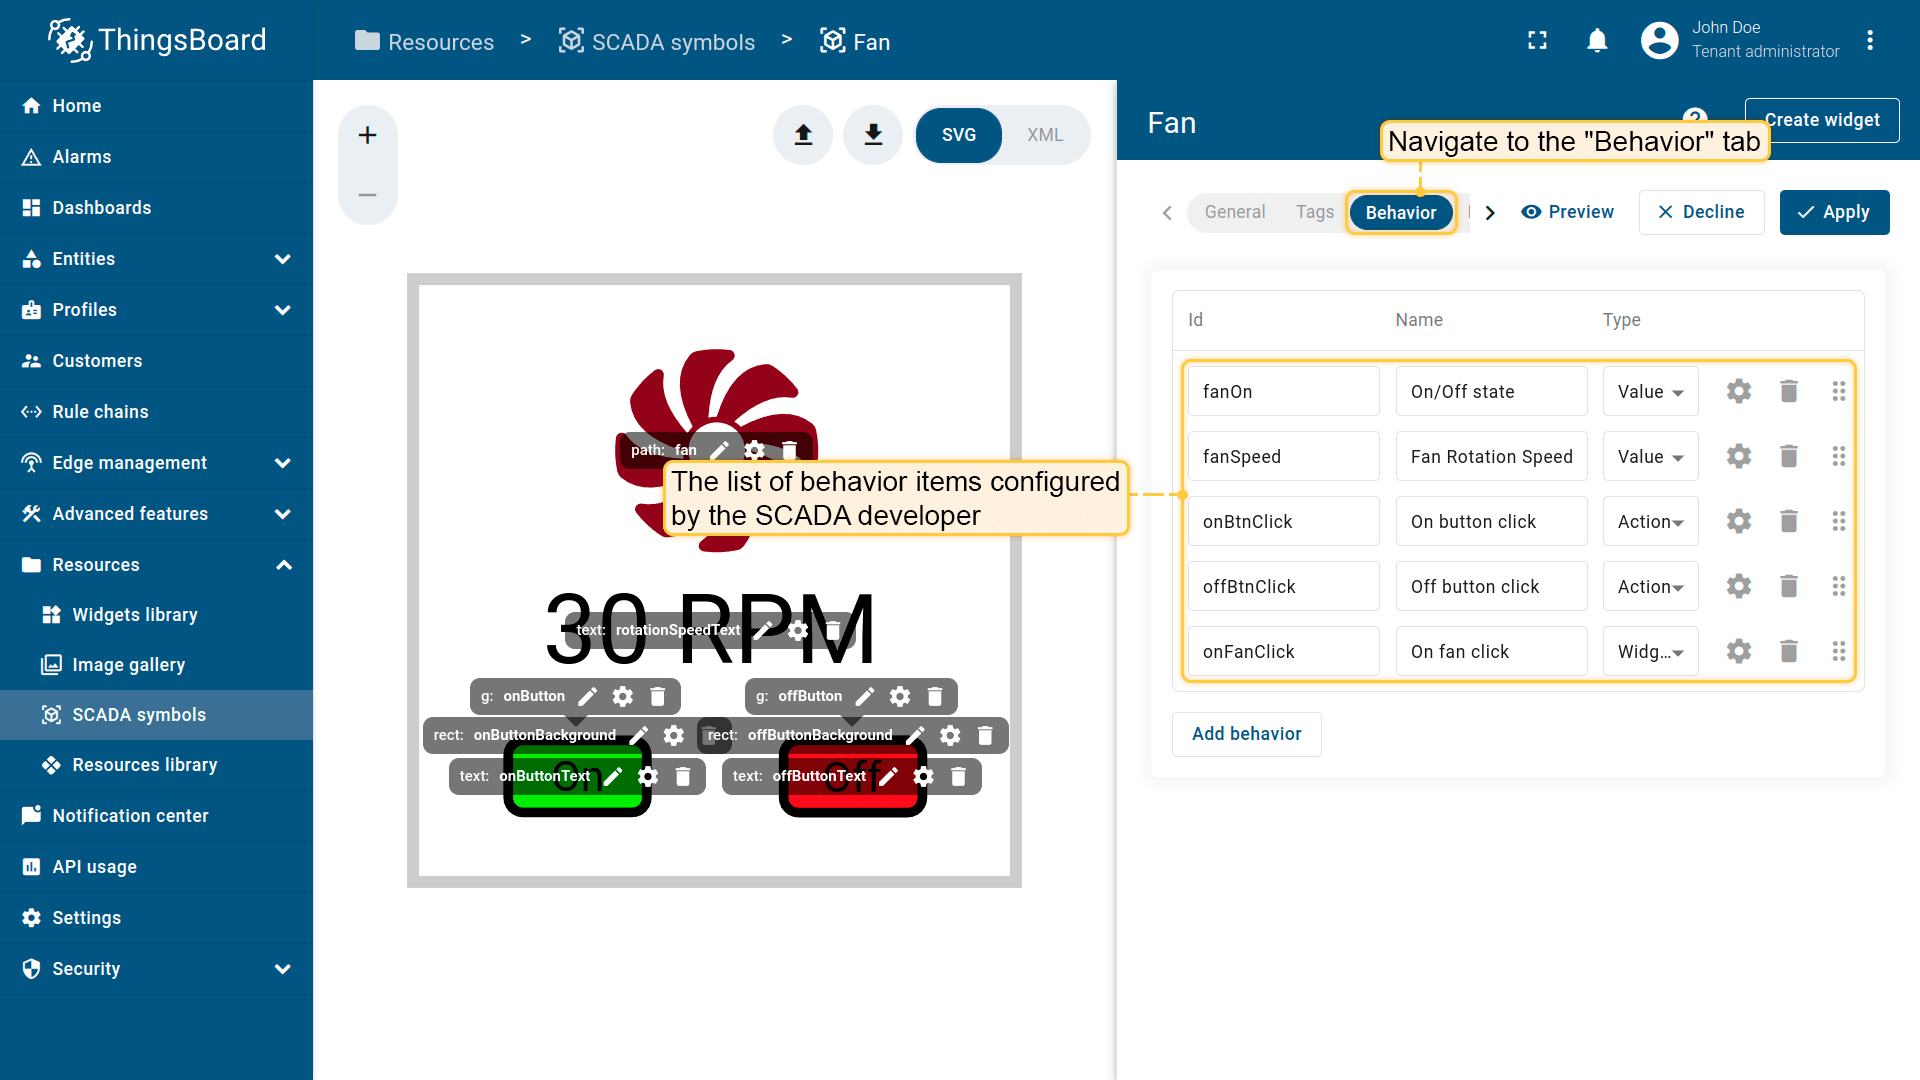
Task: Switch editor to XML mode
Action: click(1044, 135)
